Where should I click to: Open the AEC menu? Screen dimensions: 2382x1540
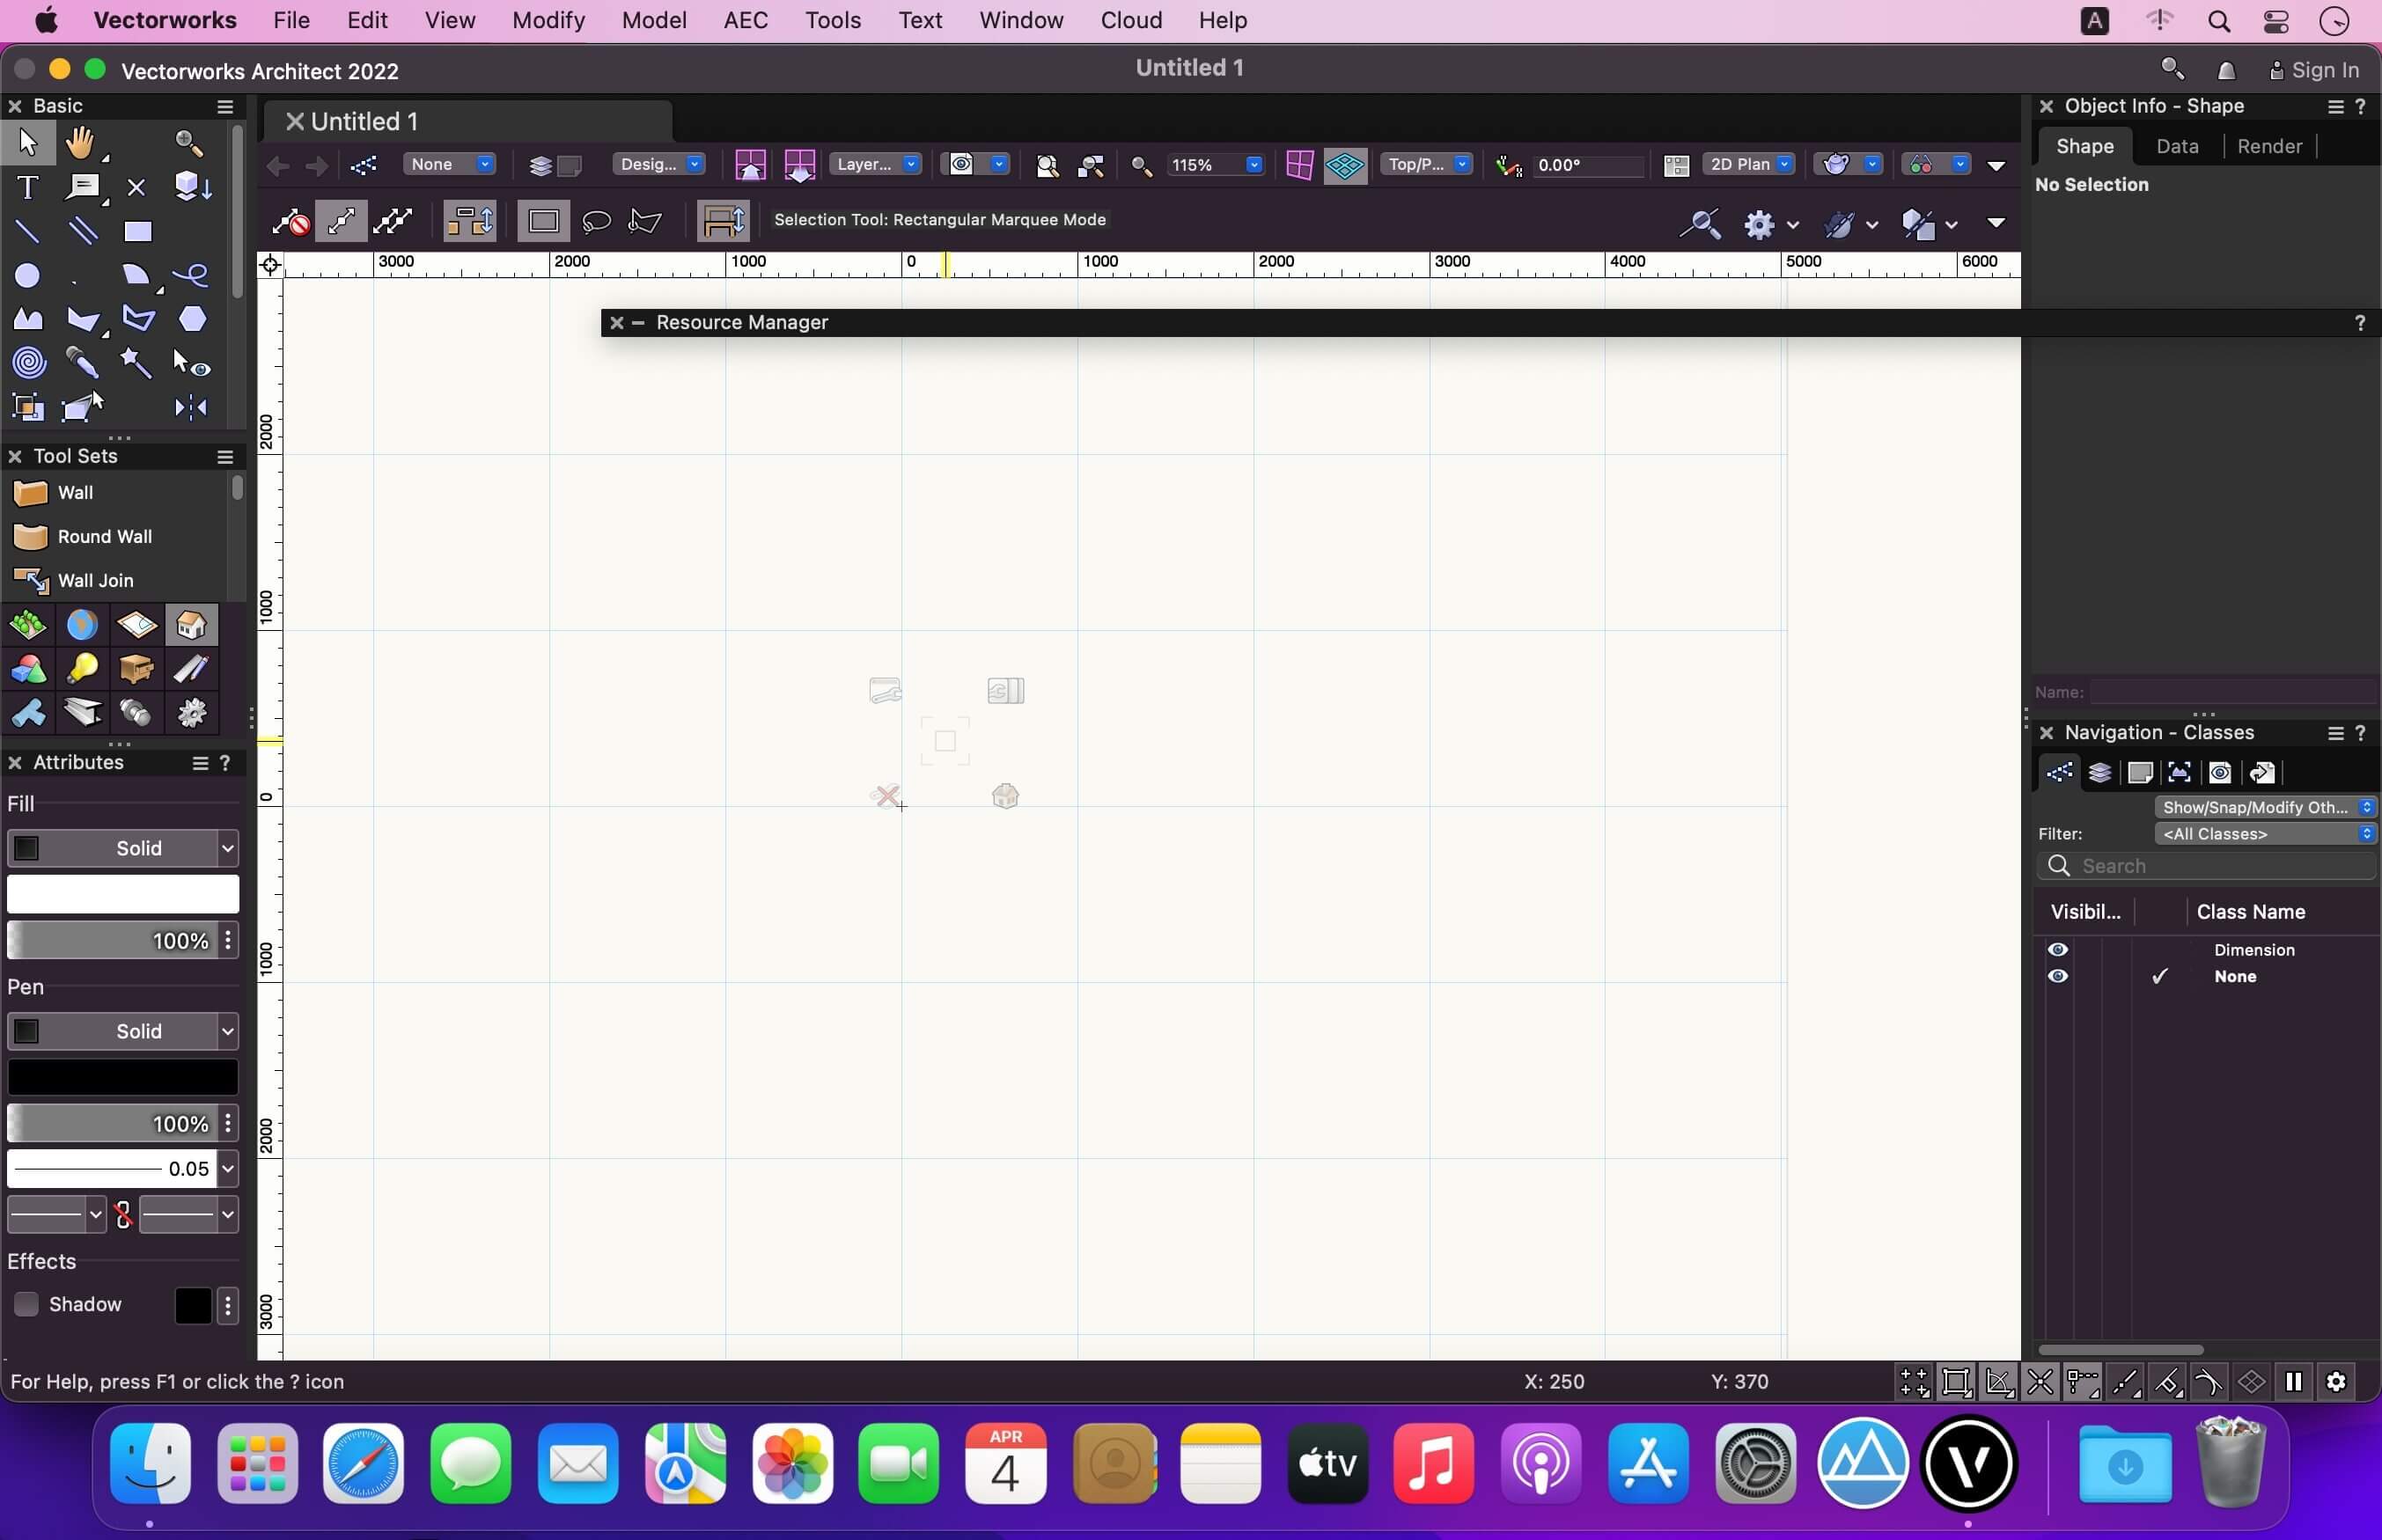745,20
